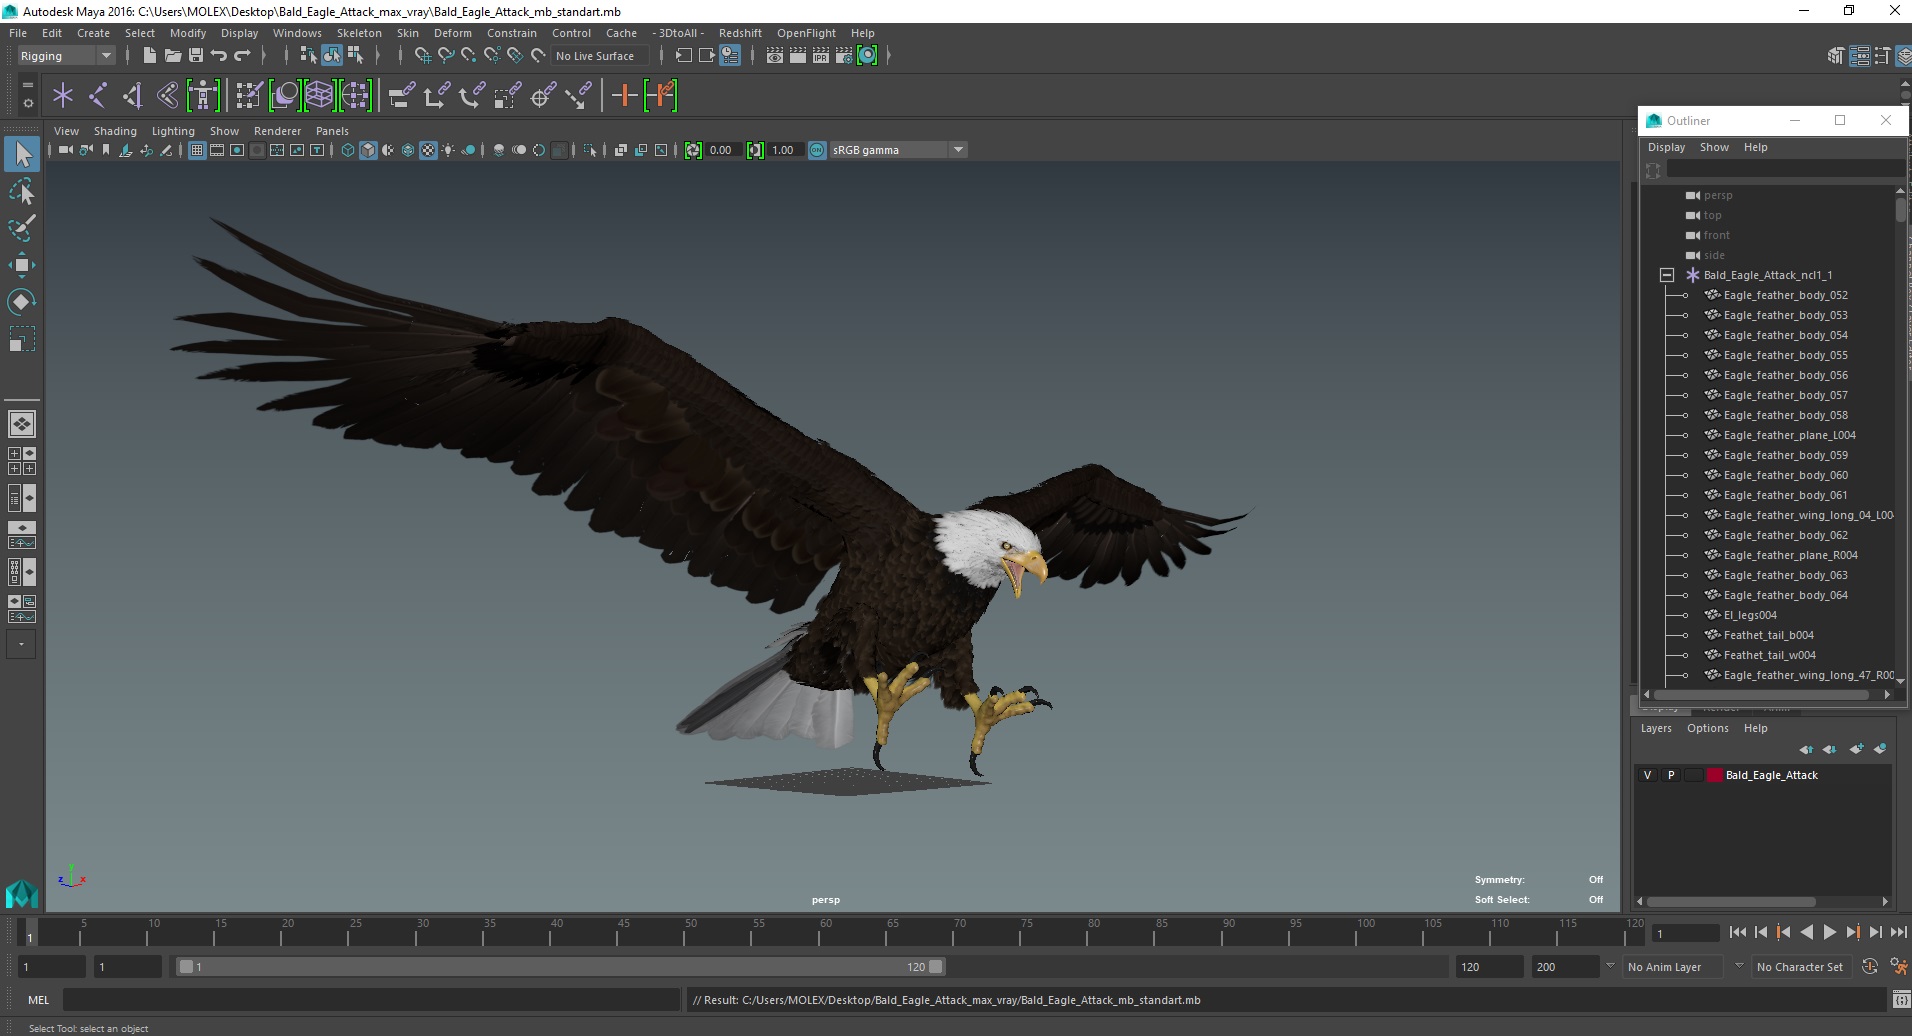Screen dimensions: 1912x1036
Task: Click the Open Scene folder icon
Action: tap(173, 56)
